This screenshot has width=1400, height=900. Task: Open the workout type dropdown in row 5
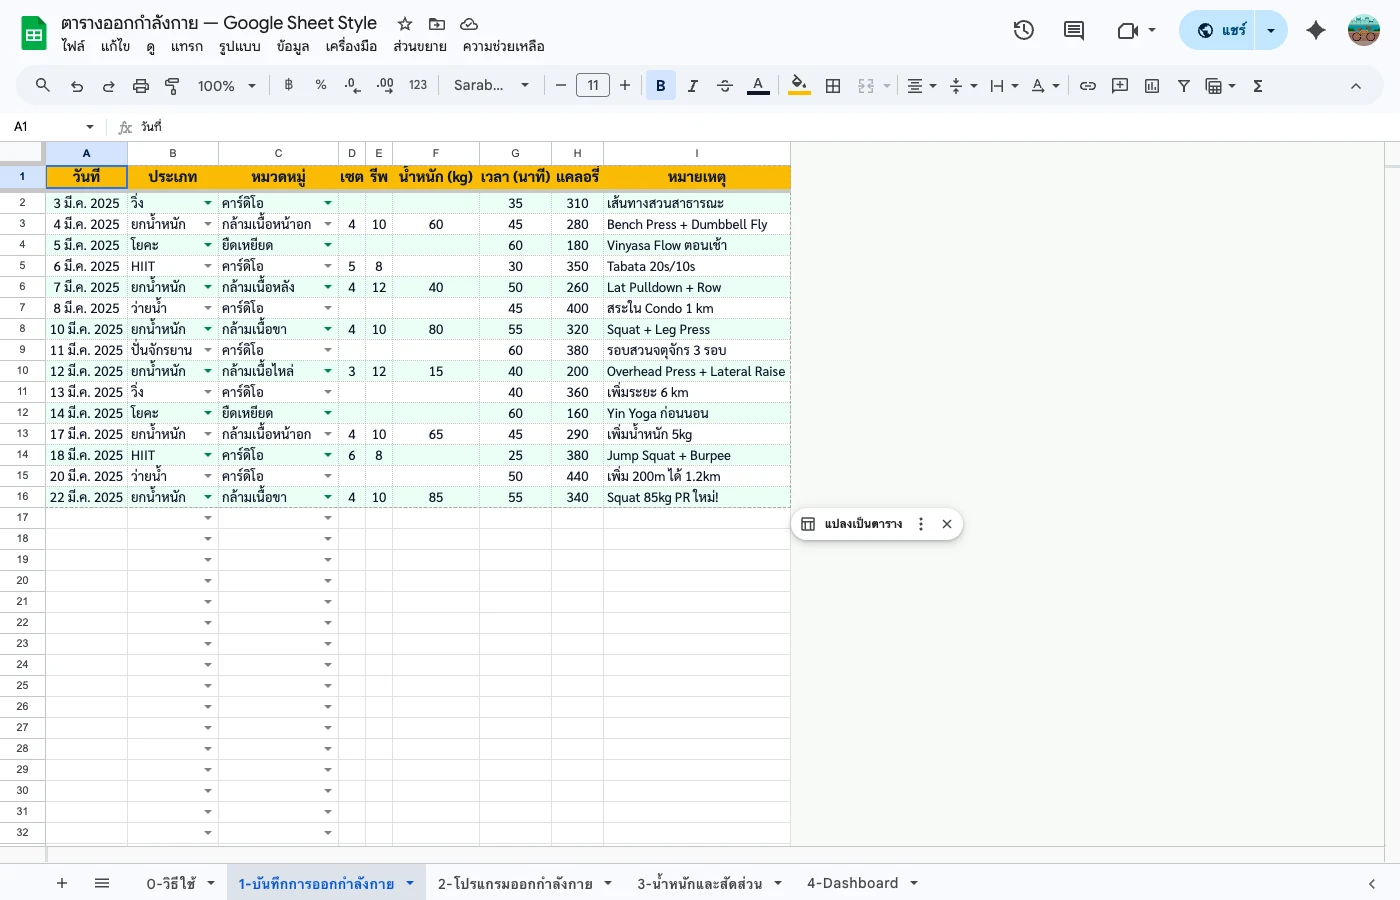[x=208, y=266]
